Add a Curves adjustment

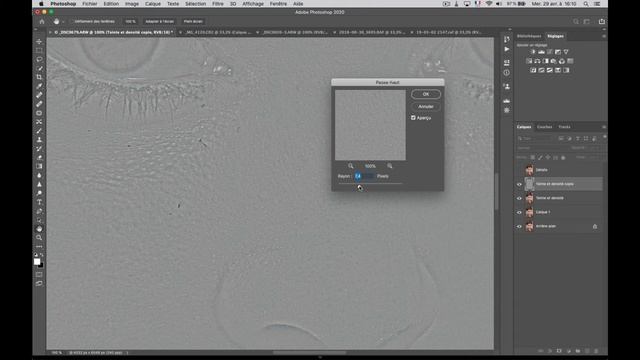click(549, 52)
